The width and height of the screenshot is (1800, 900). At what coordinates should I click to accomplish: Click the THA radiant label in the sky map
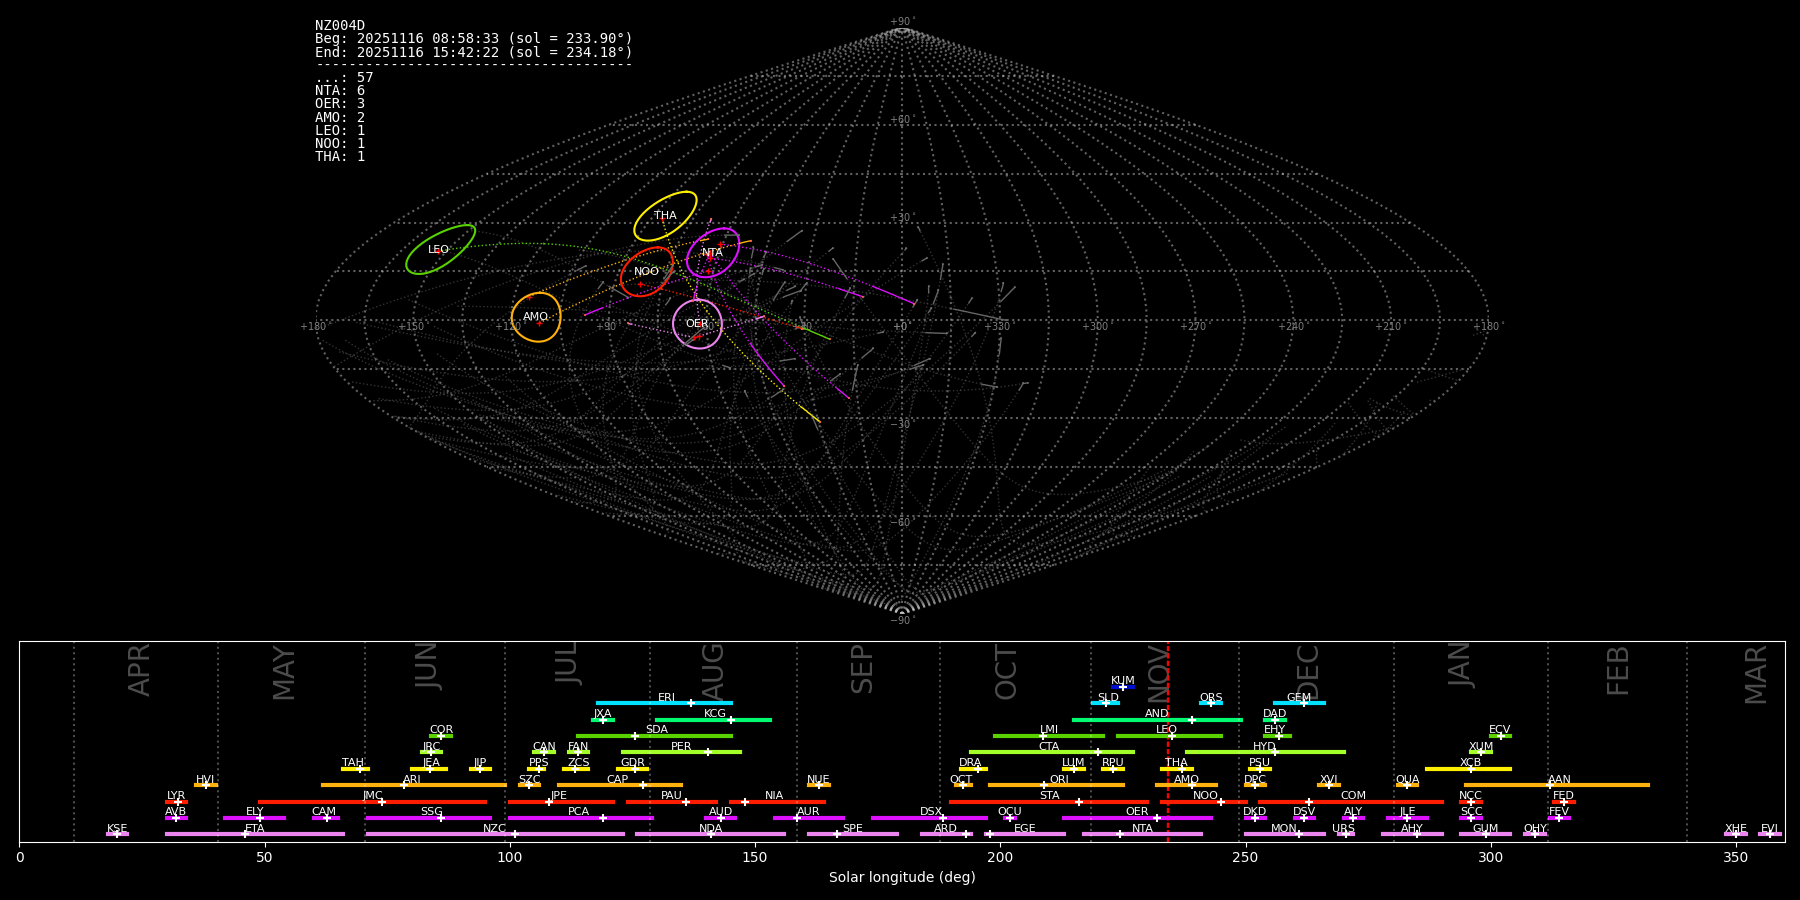(x=665, y=216)
